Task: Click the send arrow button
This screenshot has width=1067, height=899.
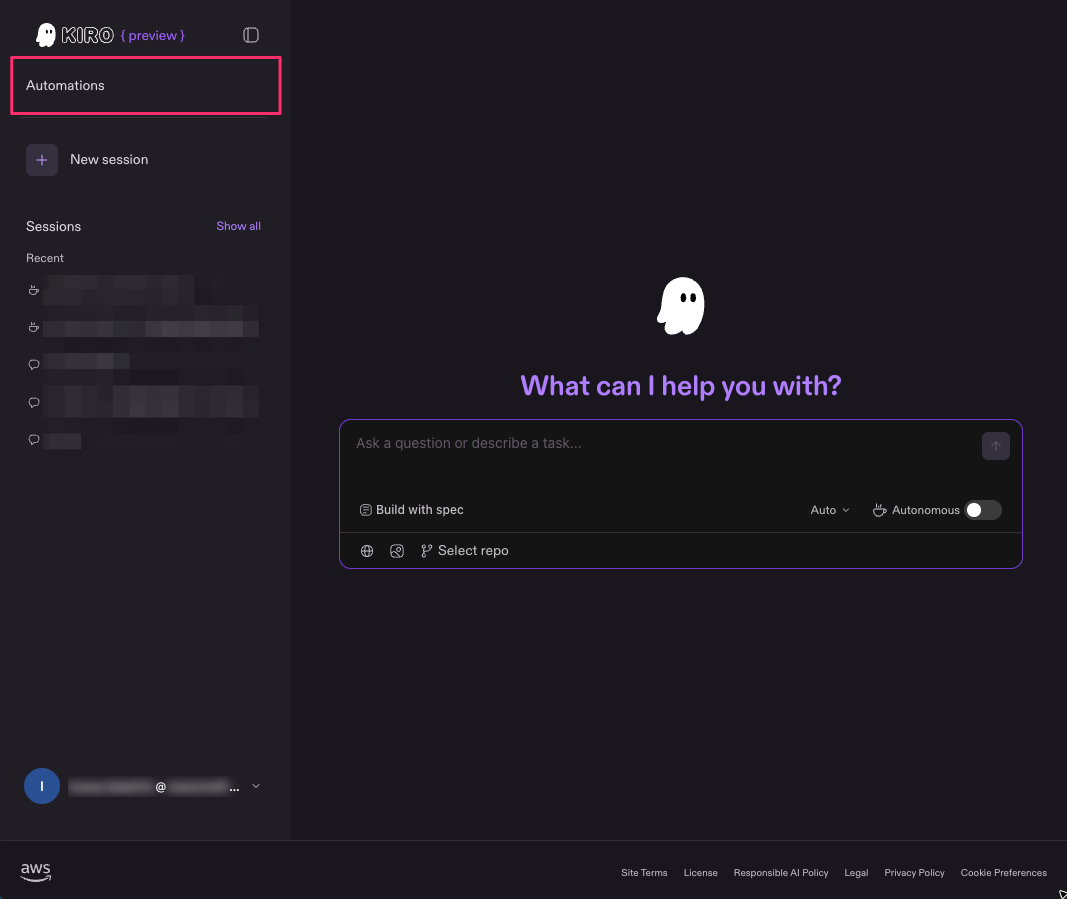Action: [996, 446]
